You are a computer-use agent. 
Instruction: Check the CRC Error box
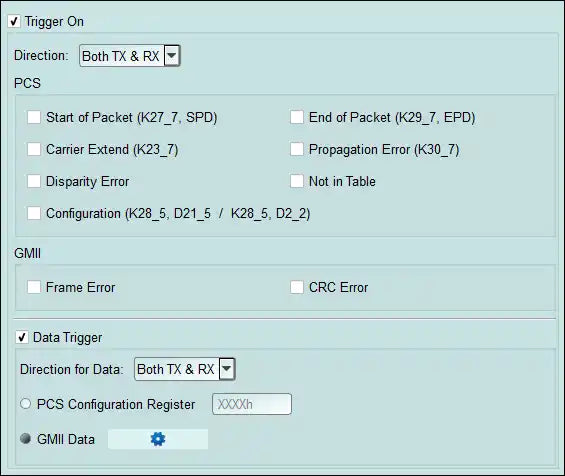(x=297, y=287)
